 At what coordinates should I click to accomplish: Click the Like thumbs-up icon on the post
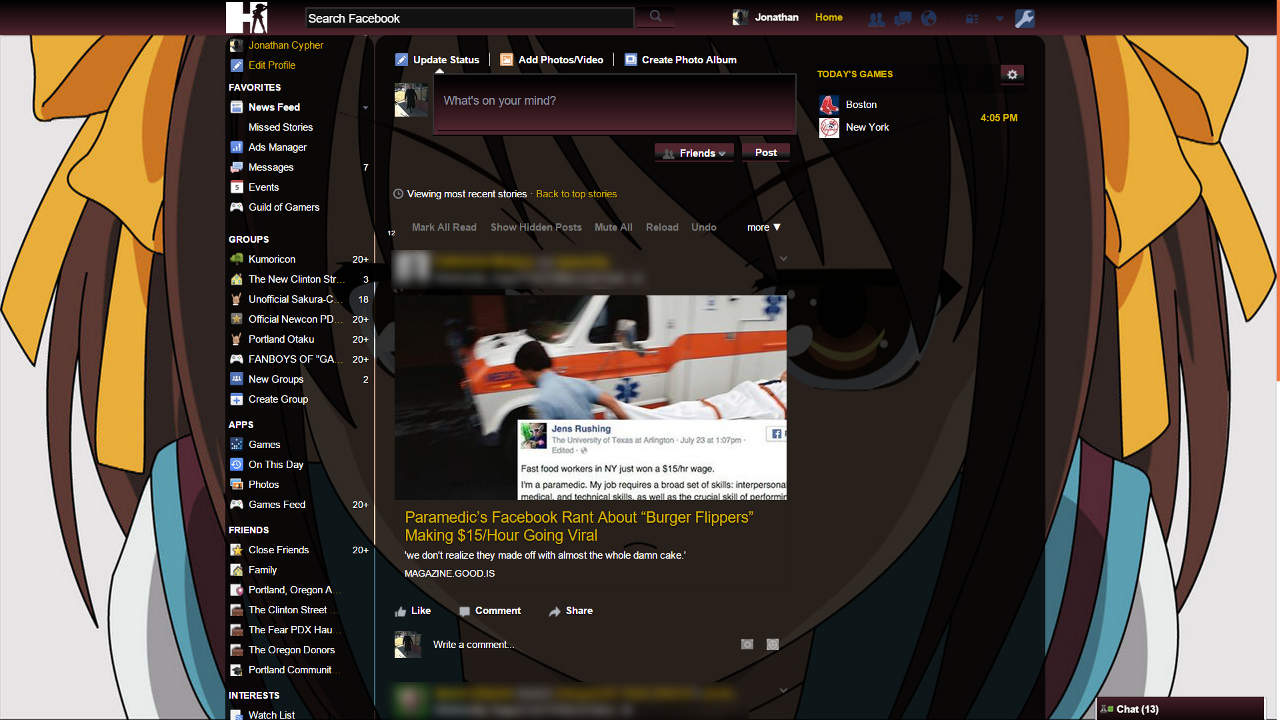[401, 611]
